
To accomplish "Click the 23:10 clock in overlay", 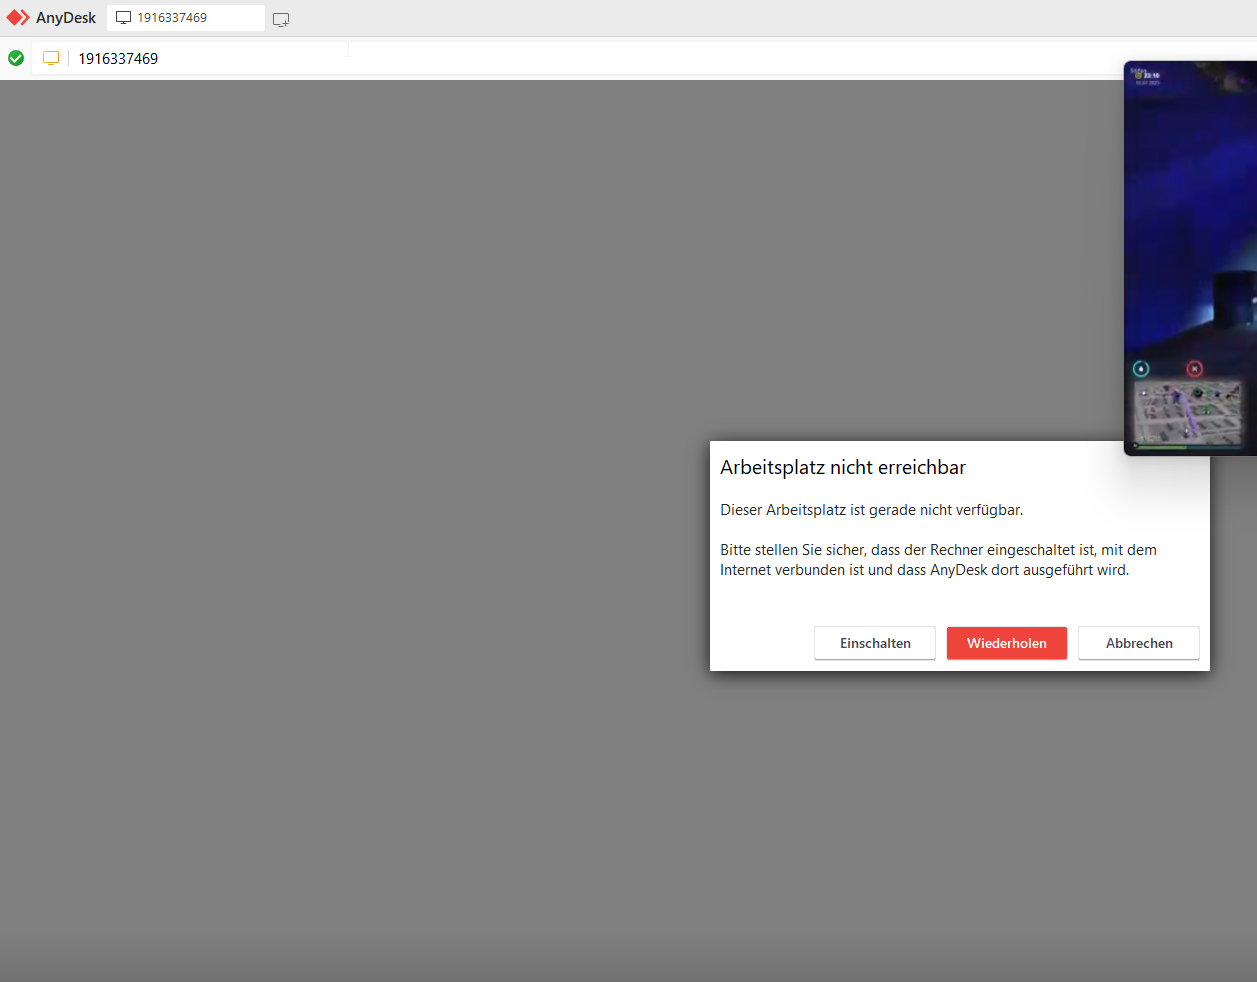I will coord(1151,76).
